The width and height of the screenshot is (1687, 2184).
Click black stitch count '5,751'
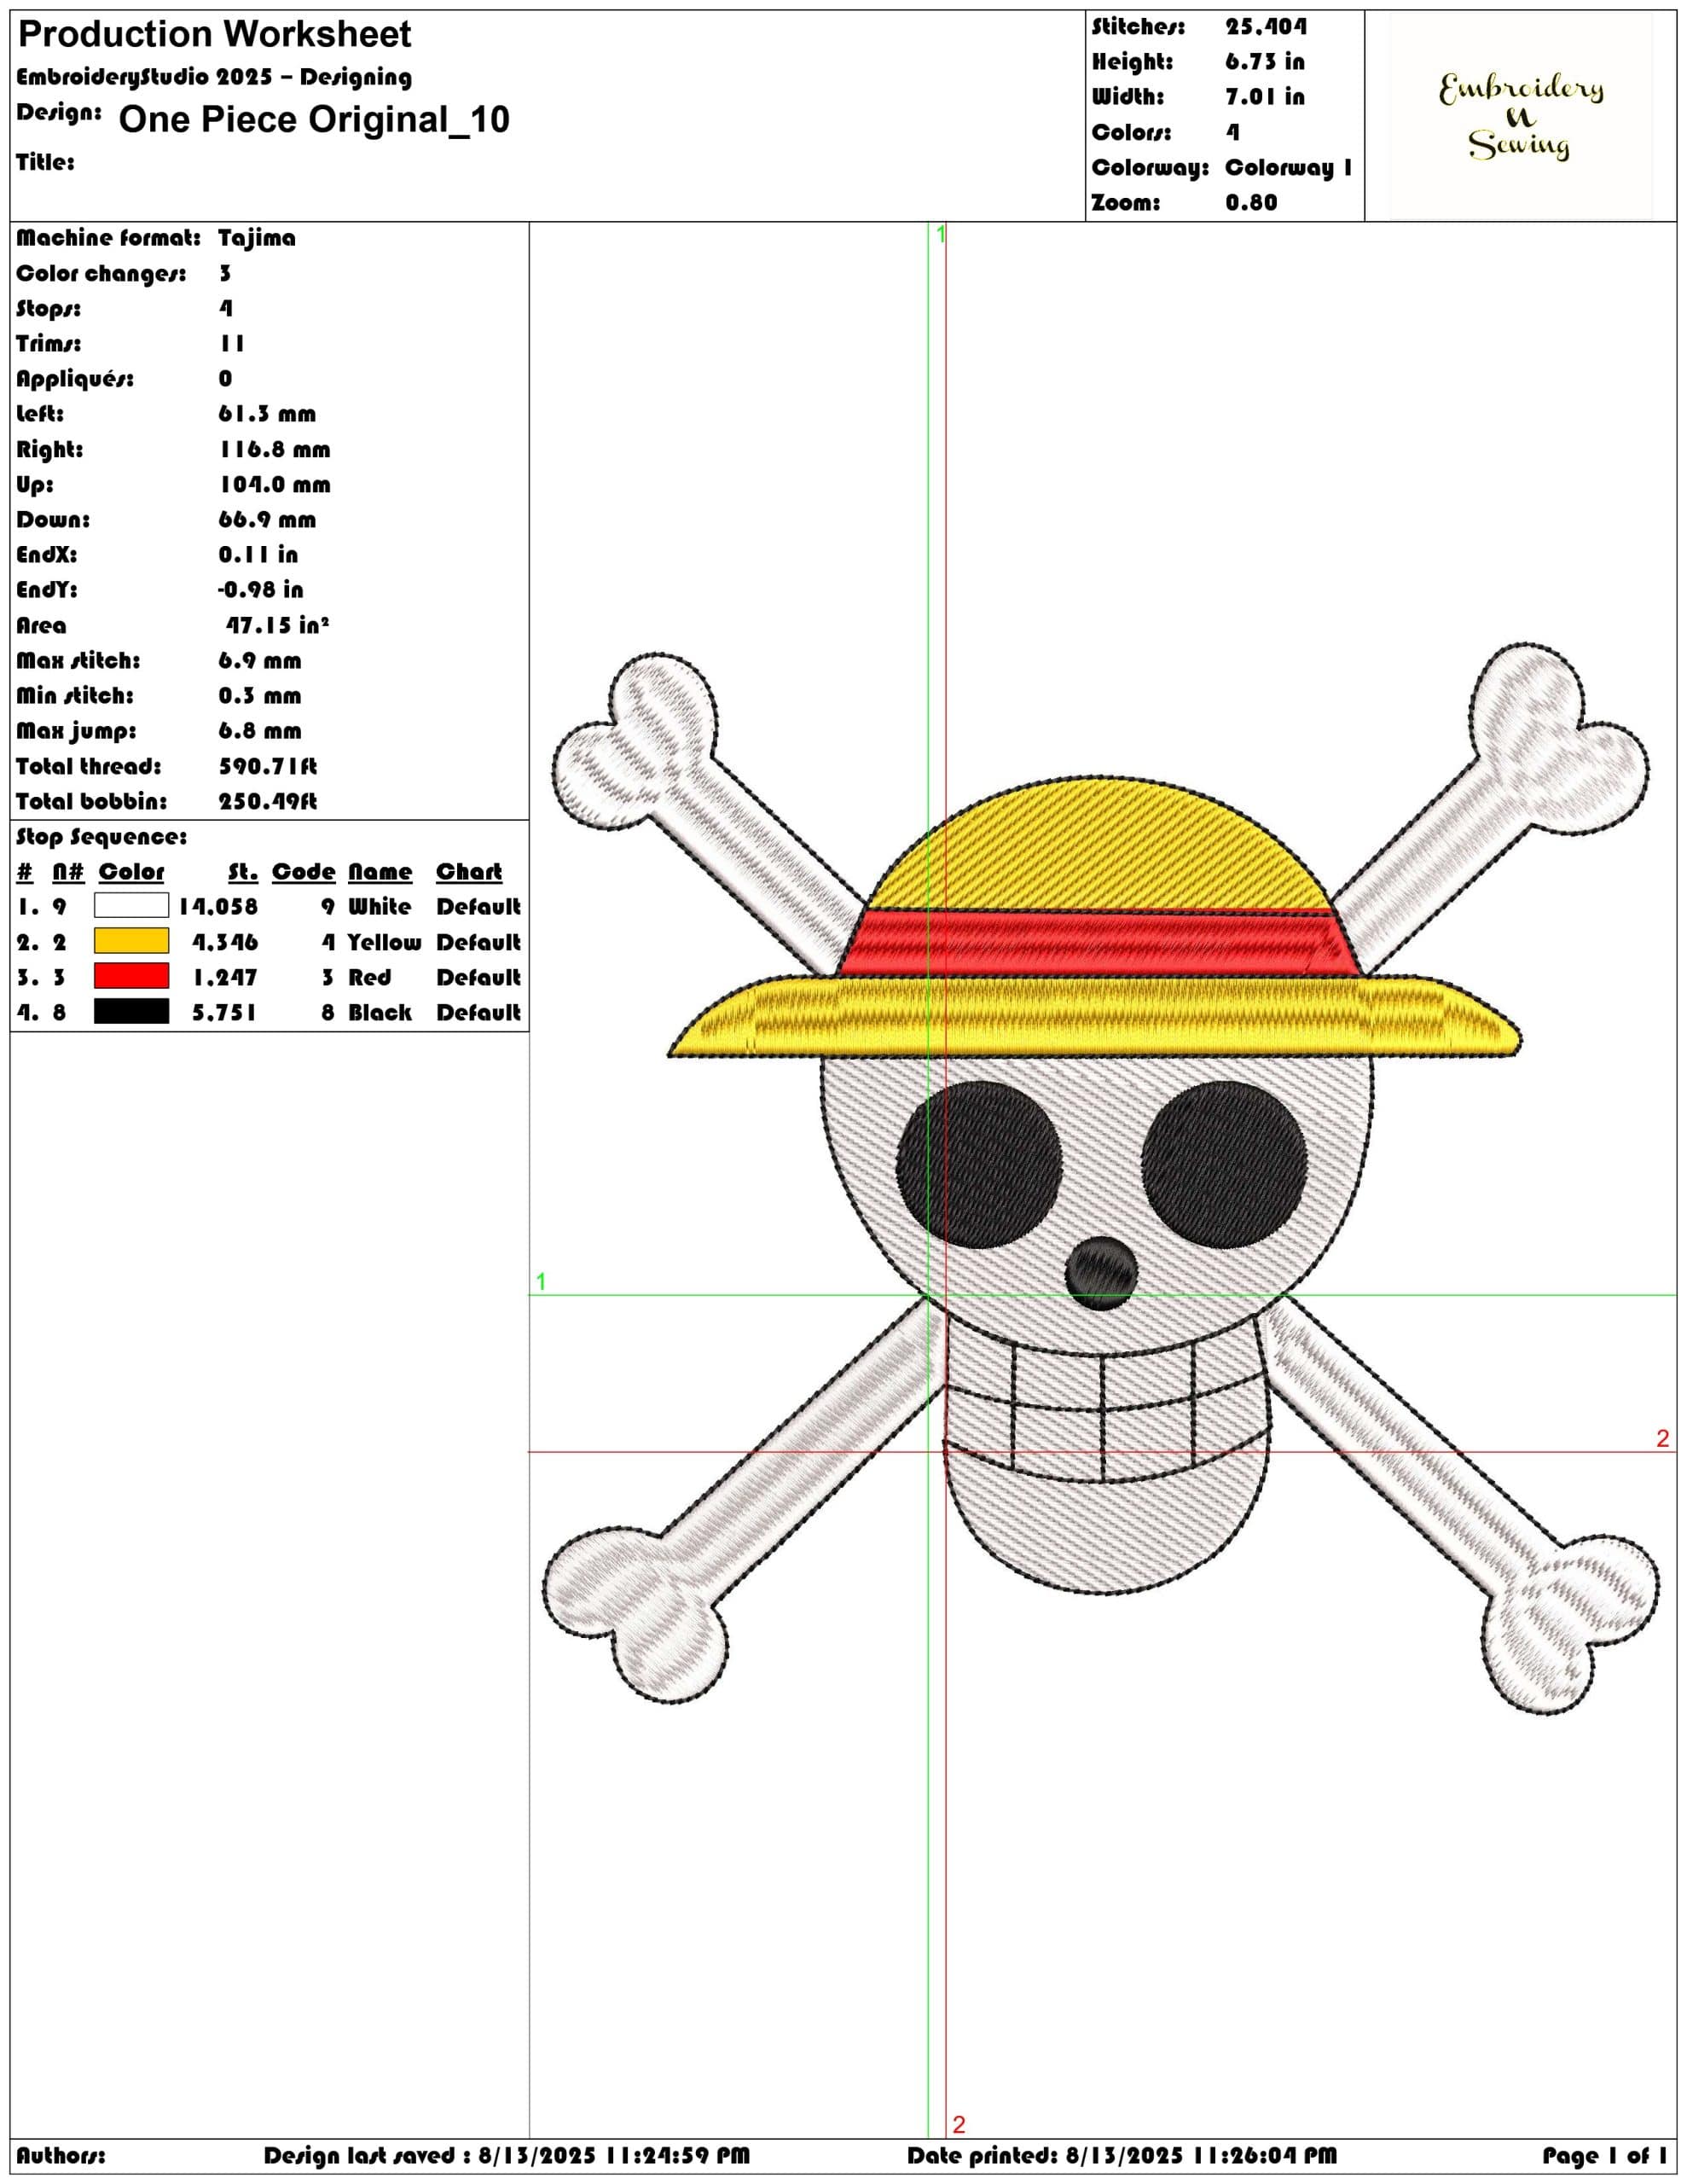pos(225,1013)
